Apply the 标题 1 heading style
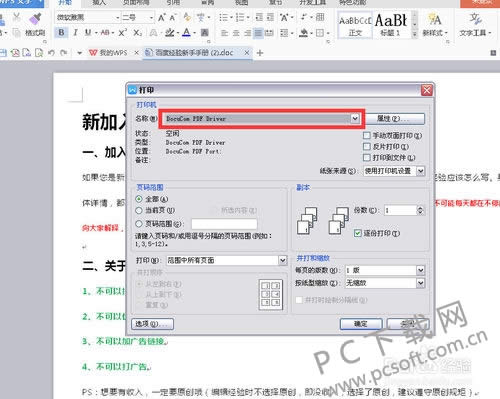 coord(391,24)
